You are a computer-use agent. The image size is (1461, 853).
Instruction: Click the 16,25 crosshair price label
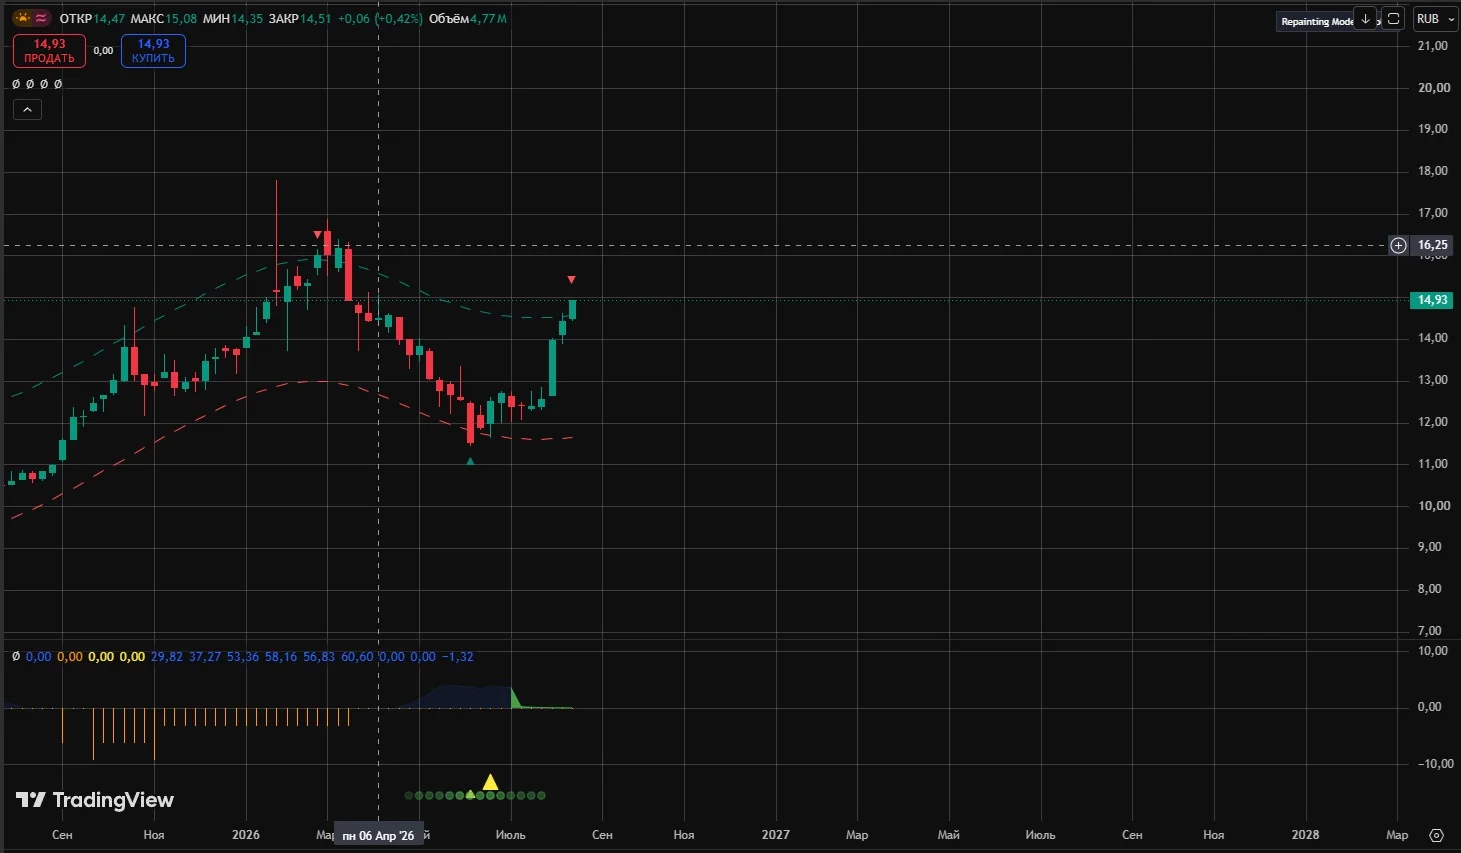pos(1432,245)
